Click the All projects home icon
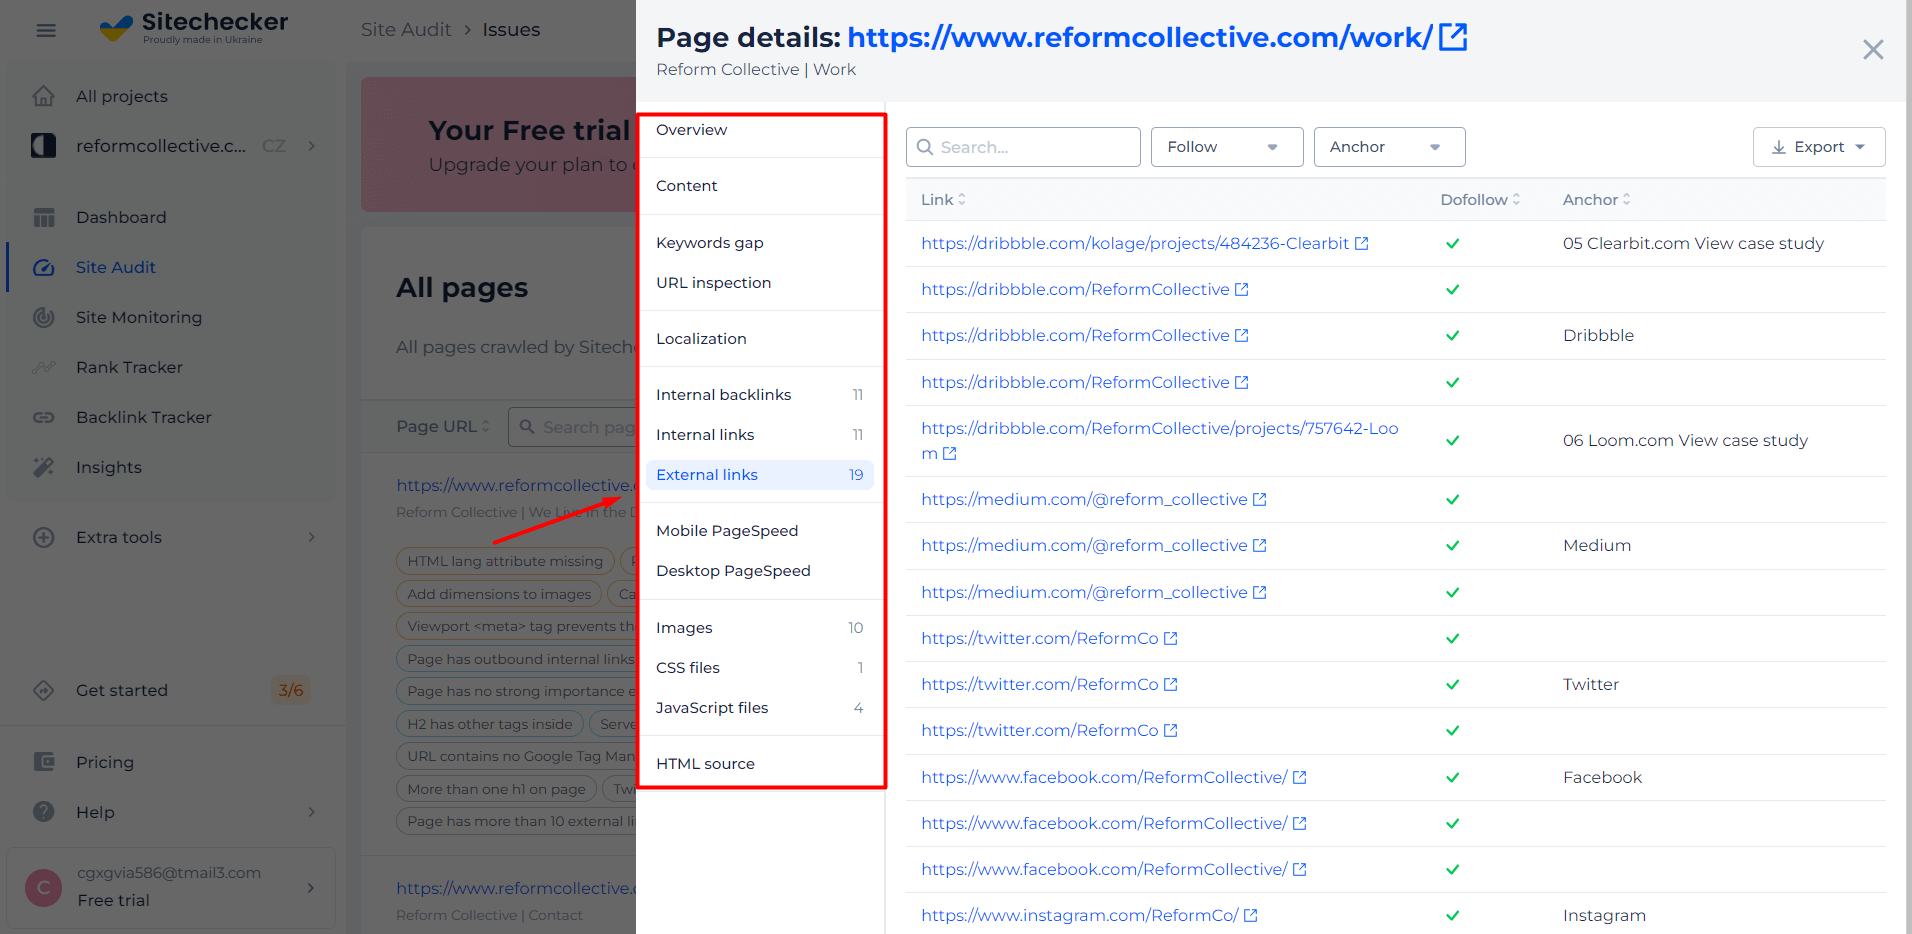Viewport: 1912px width, 934px height. pyautogui.click(x=44, y=96)
